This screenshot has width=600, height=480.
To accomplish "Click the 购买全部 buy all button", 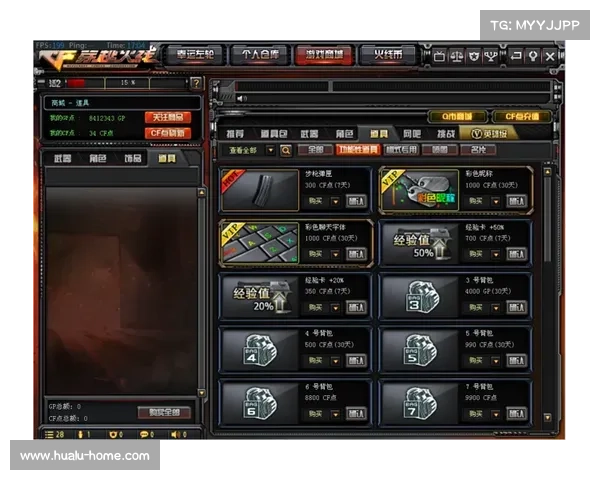I will click(x=164, y=412).
